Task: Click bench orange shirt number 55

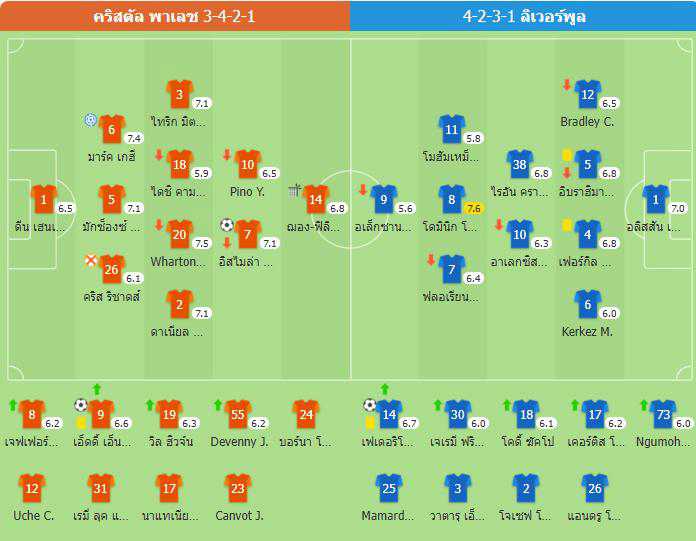Action: click(x=237, y=415)
